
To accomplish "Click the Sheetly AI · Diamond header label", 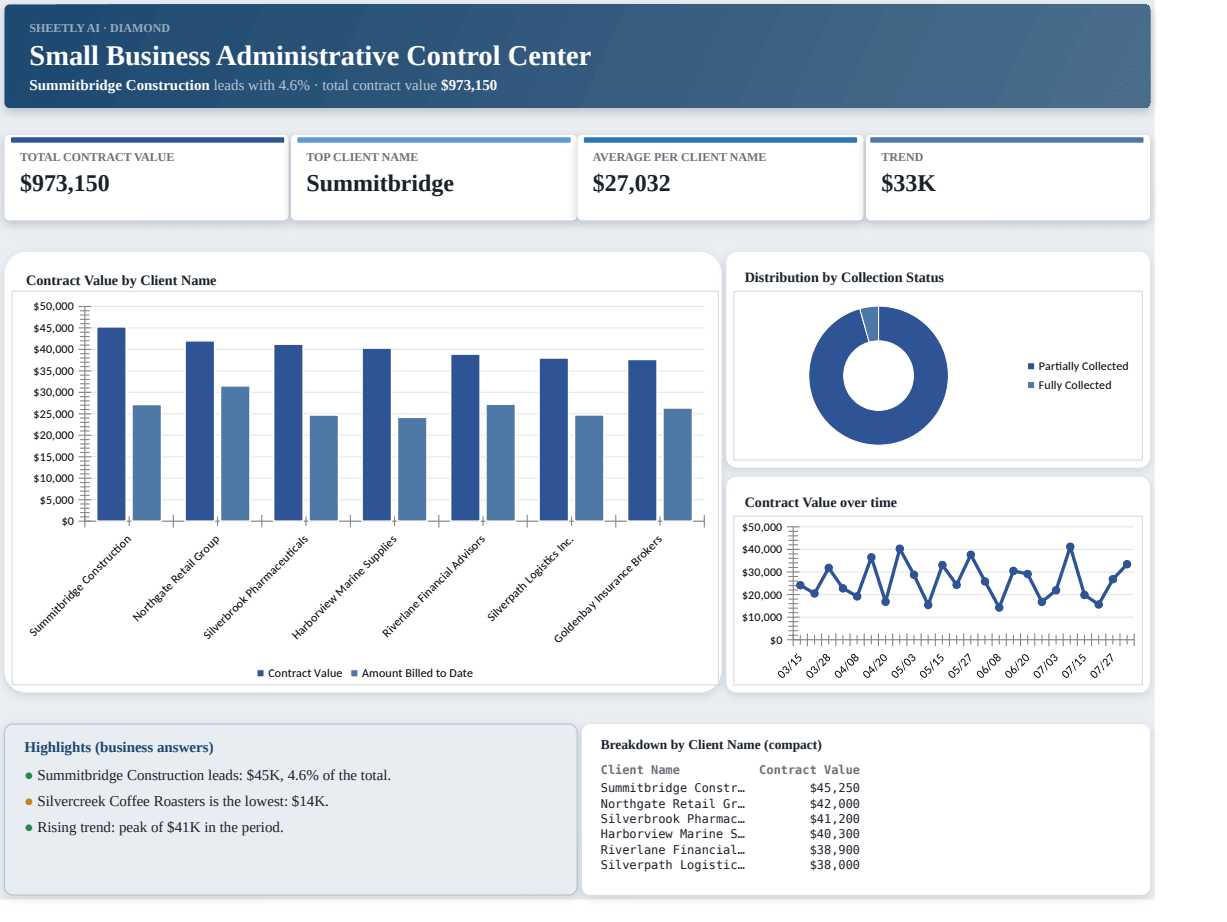I will pos(99,28).
